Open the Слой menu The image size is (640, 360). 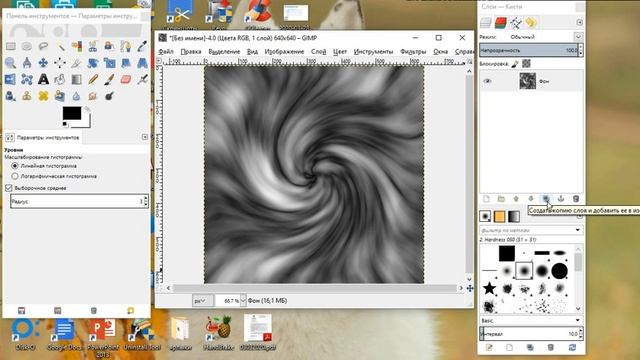click(x=318, y=51)
